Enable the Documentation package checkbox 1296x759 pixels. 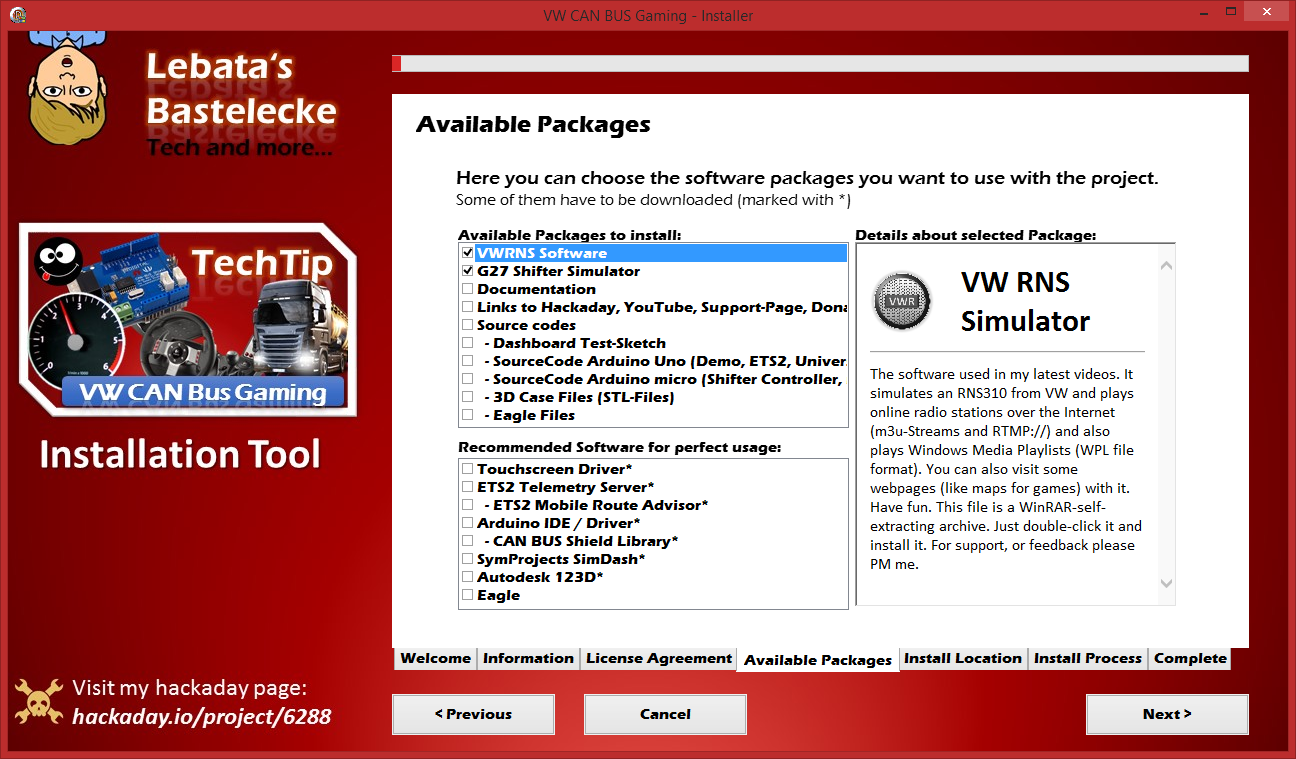coord(467,289)
